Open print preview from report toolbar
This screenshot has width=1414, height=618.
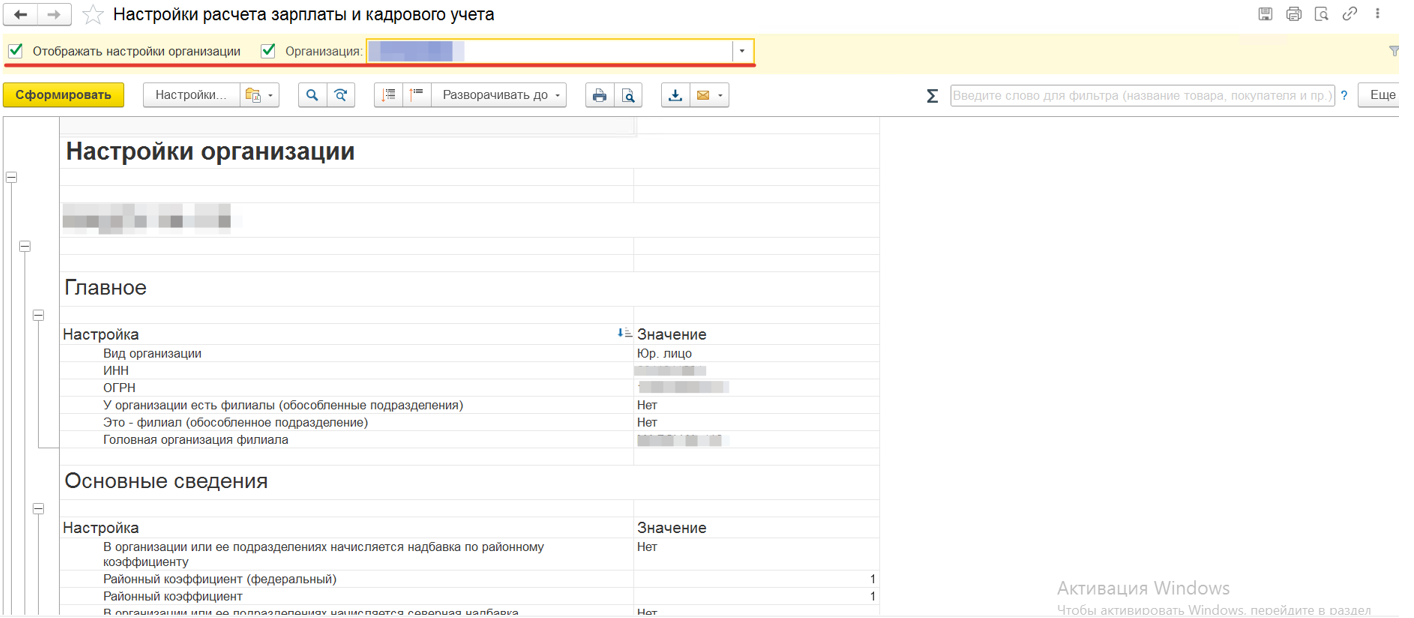[x=628, y=95]
